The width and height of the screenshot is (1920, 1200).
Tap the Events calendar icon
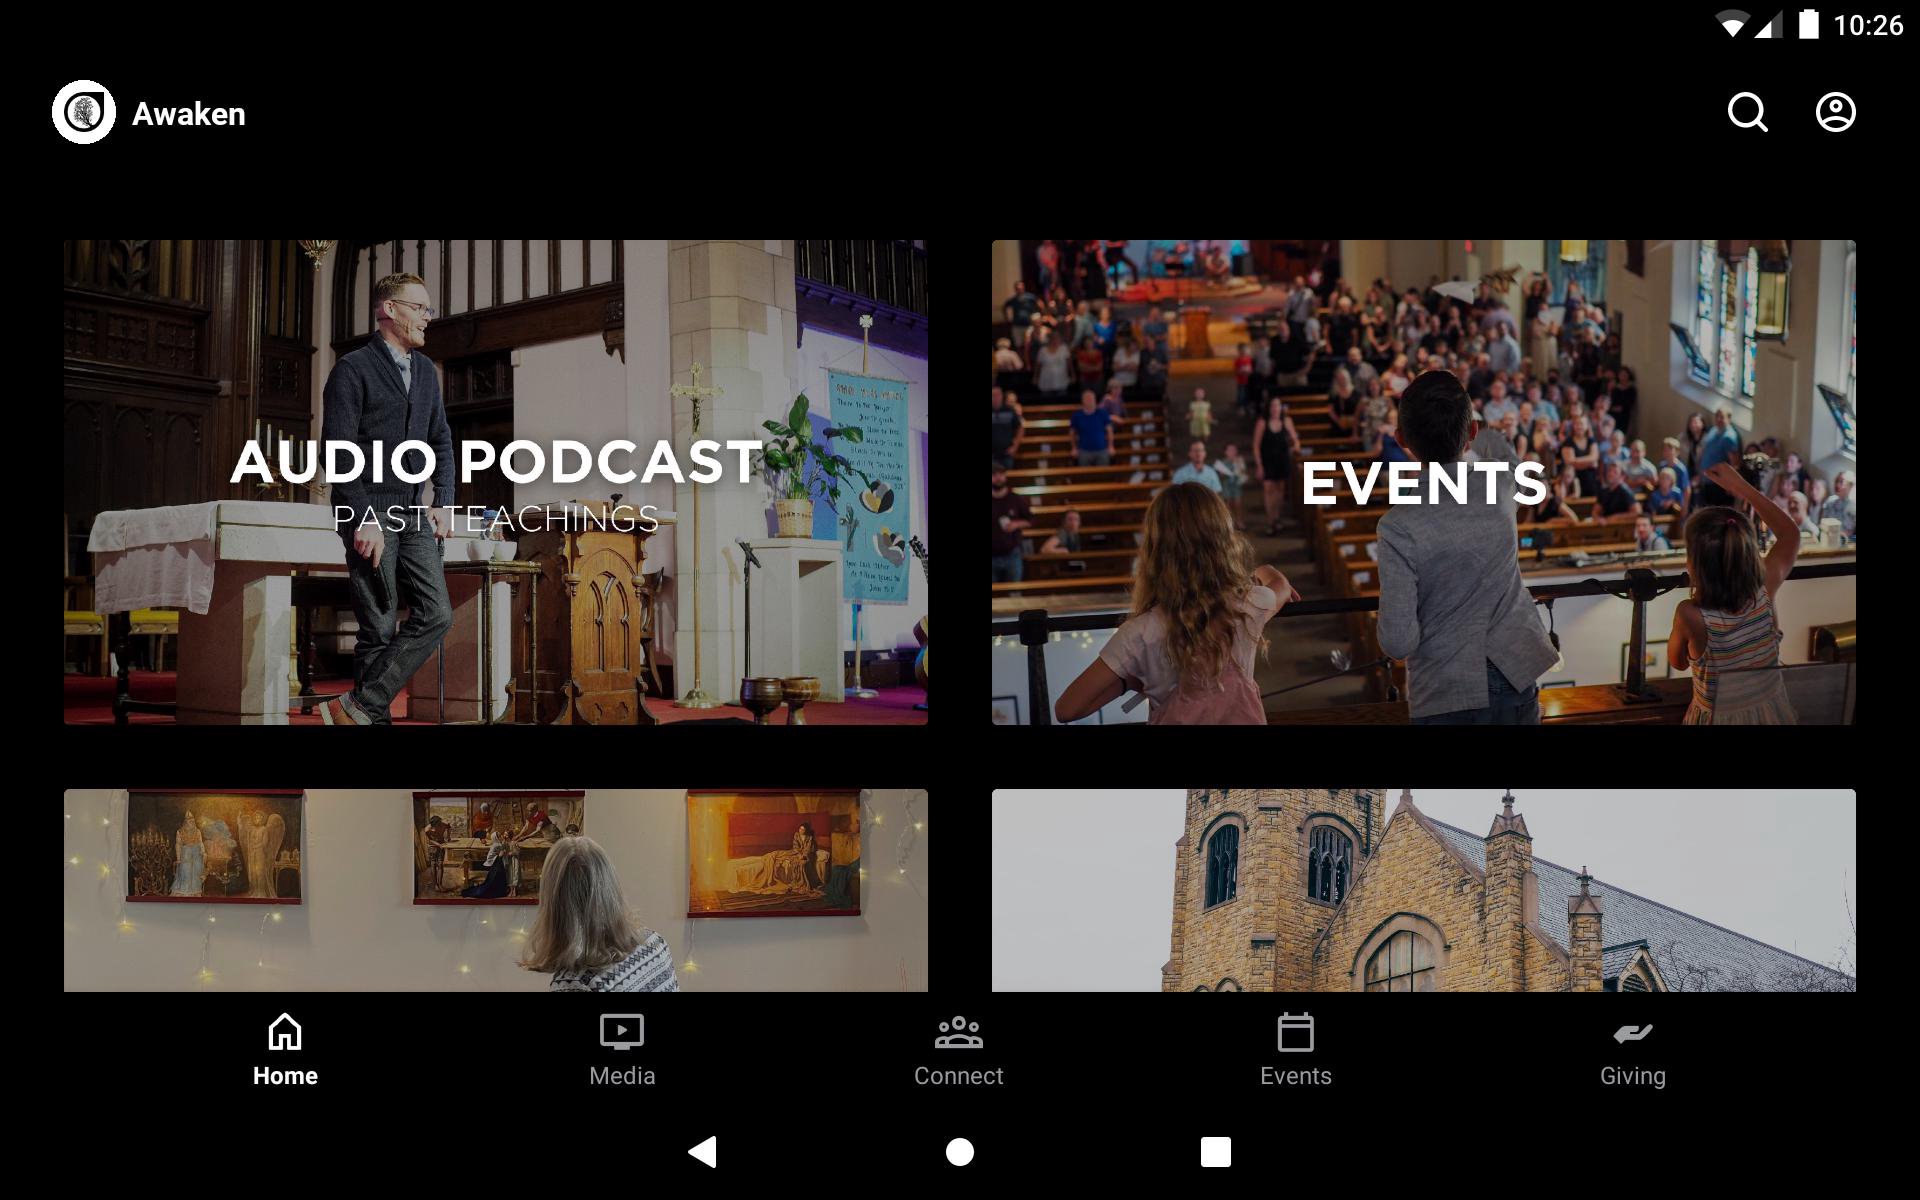(x=1295, y=1031)
